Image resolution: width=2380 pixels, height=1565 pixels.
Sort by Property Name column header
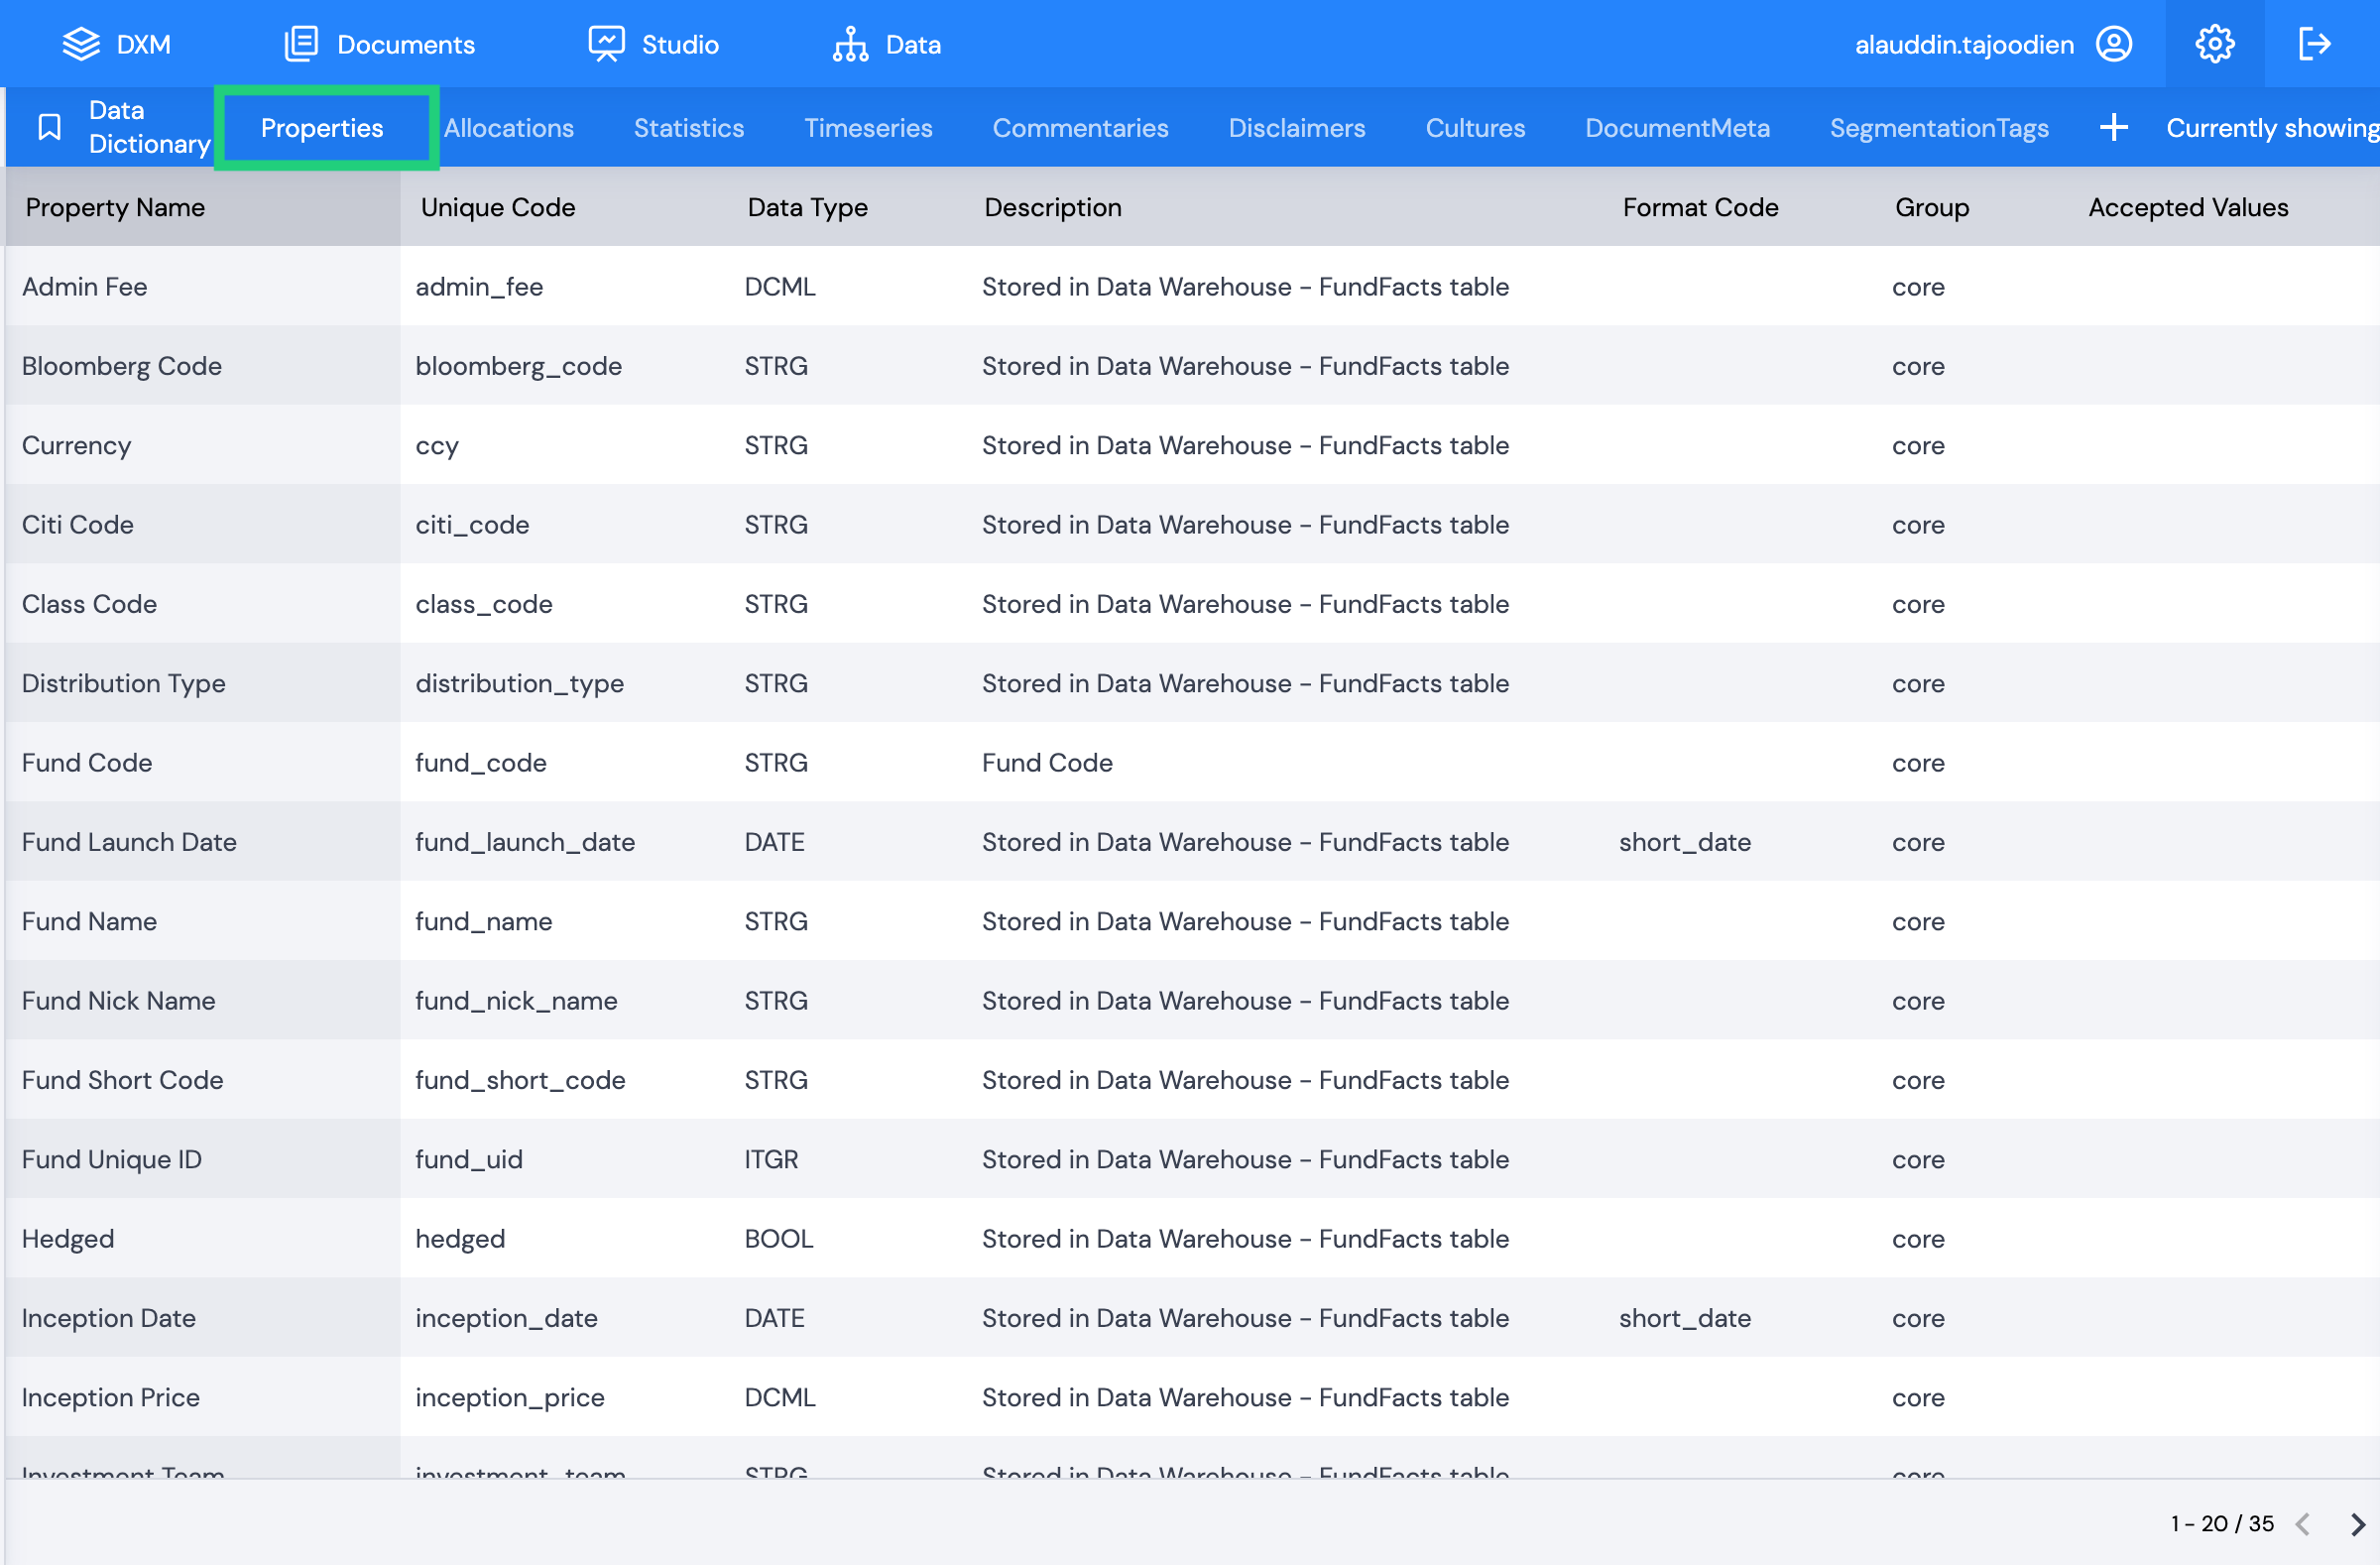point(115,207)
